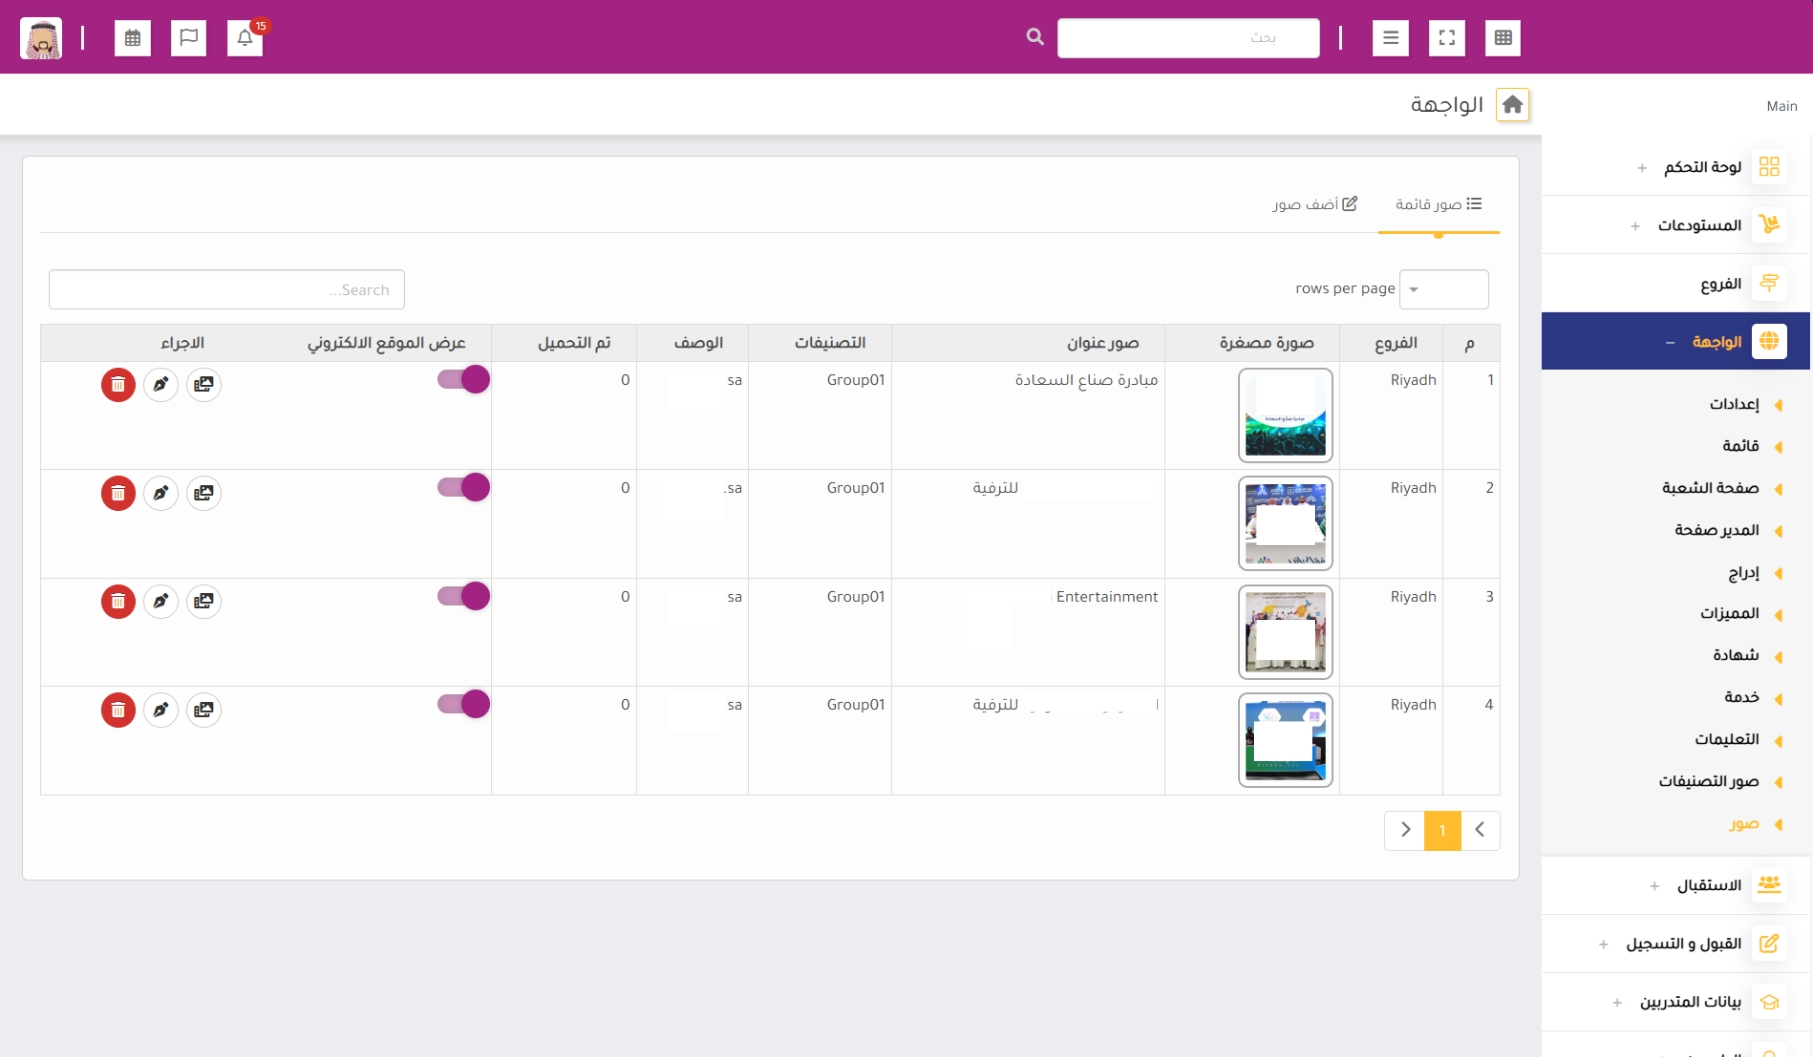
Task: Click the calendar icon in top bar
Action: tap(133, 38)
